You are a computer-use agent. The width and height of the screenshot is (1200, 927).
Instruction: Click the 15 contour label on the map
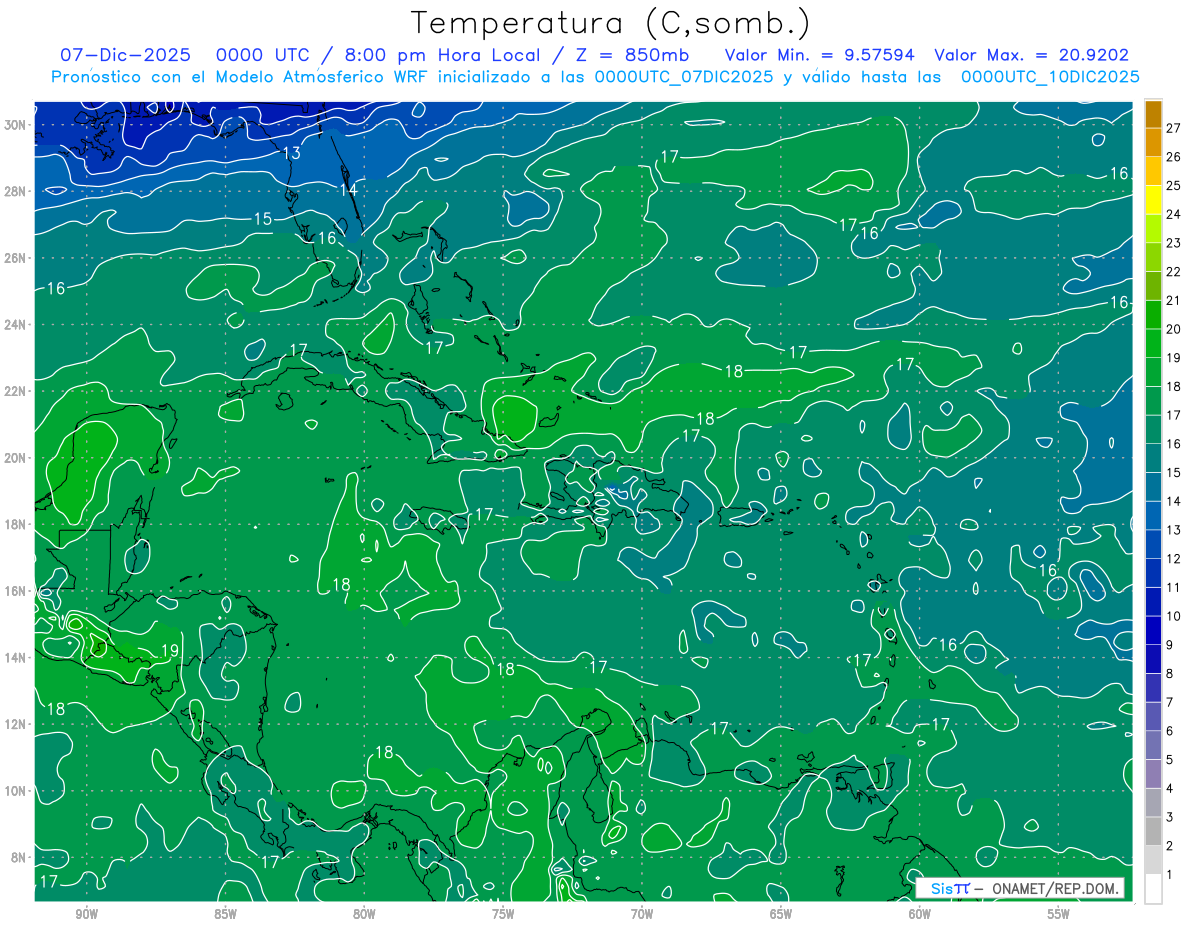point(262,219)
